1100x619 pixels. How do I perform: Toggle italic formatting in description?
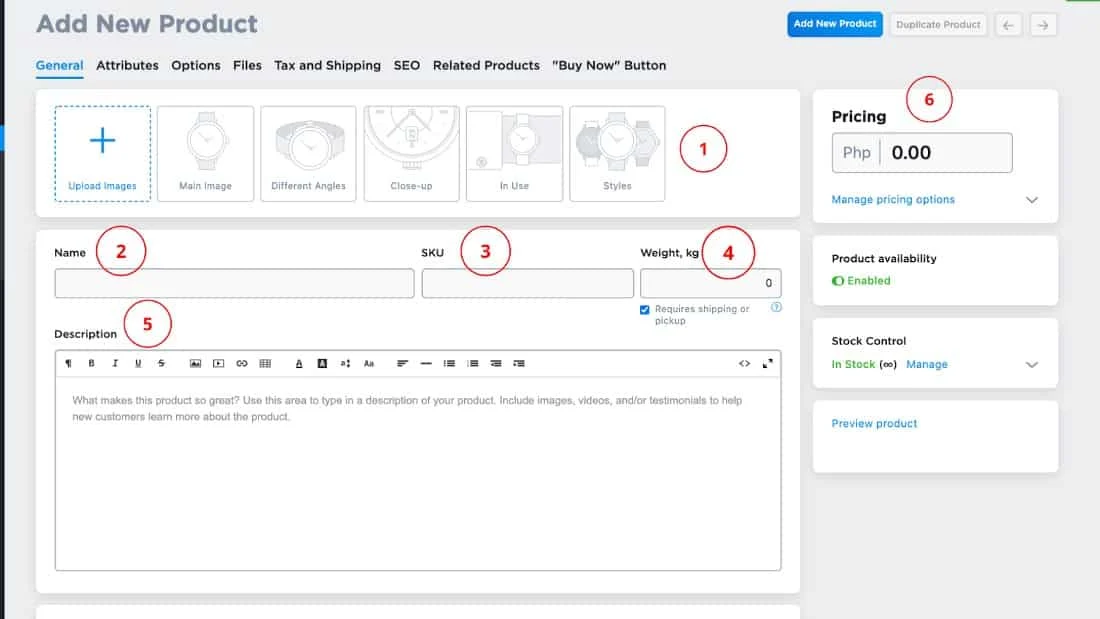(115, 364)
